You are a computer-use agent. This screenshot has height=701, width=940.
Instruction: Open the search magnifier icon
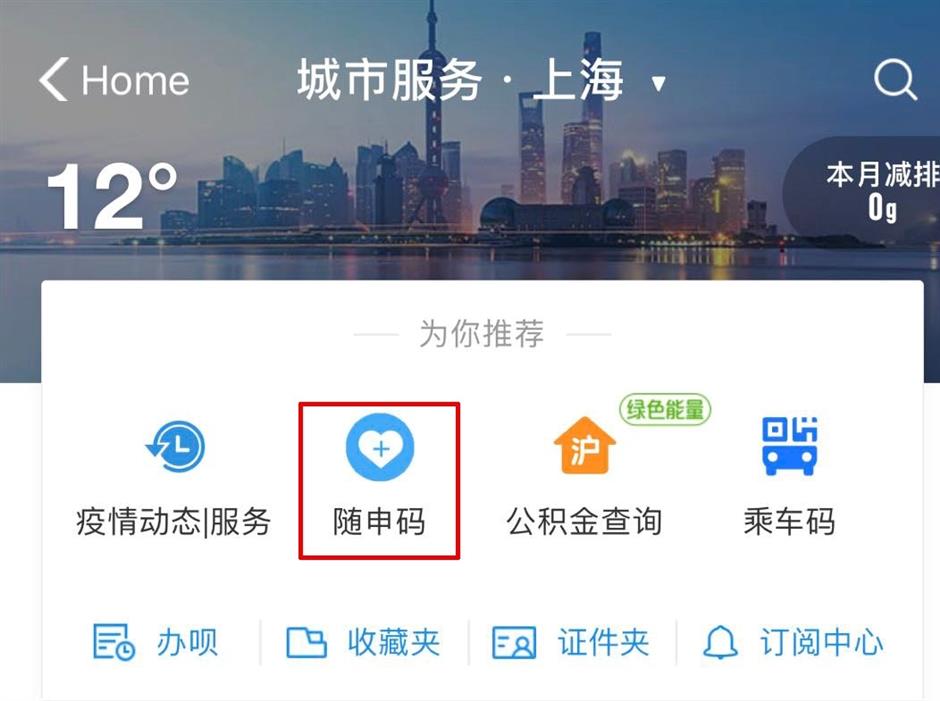(x=895, y=79)
